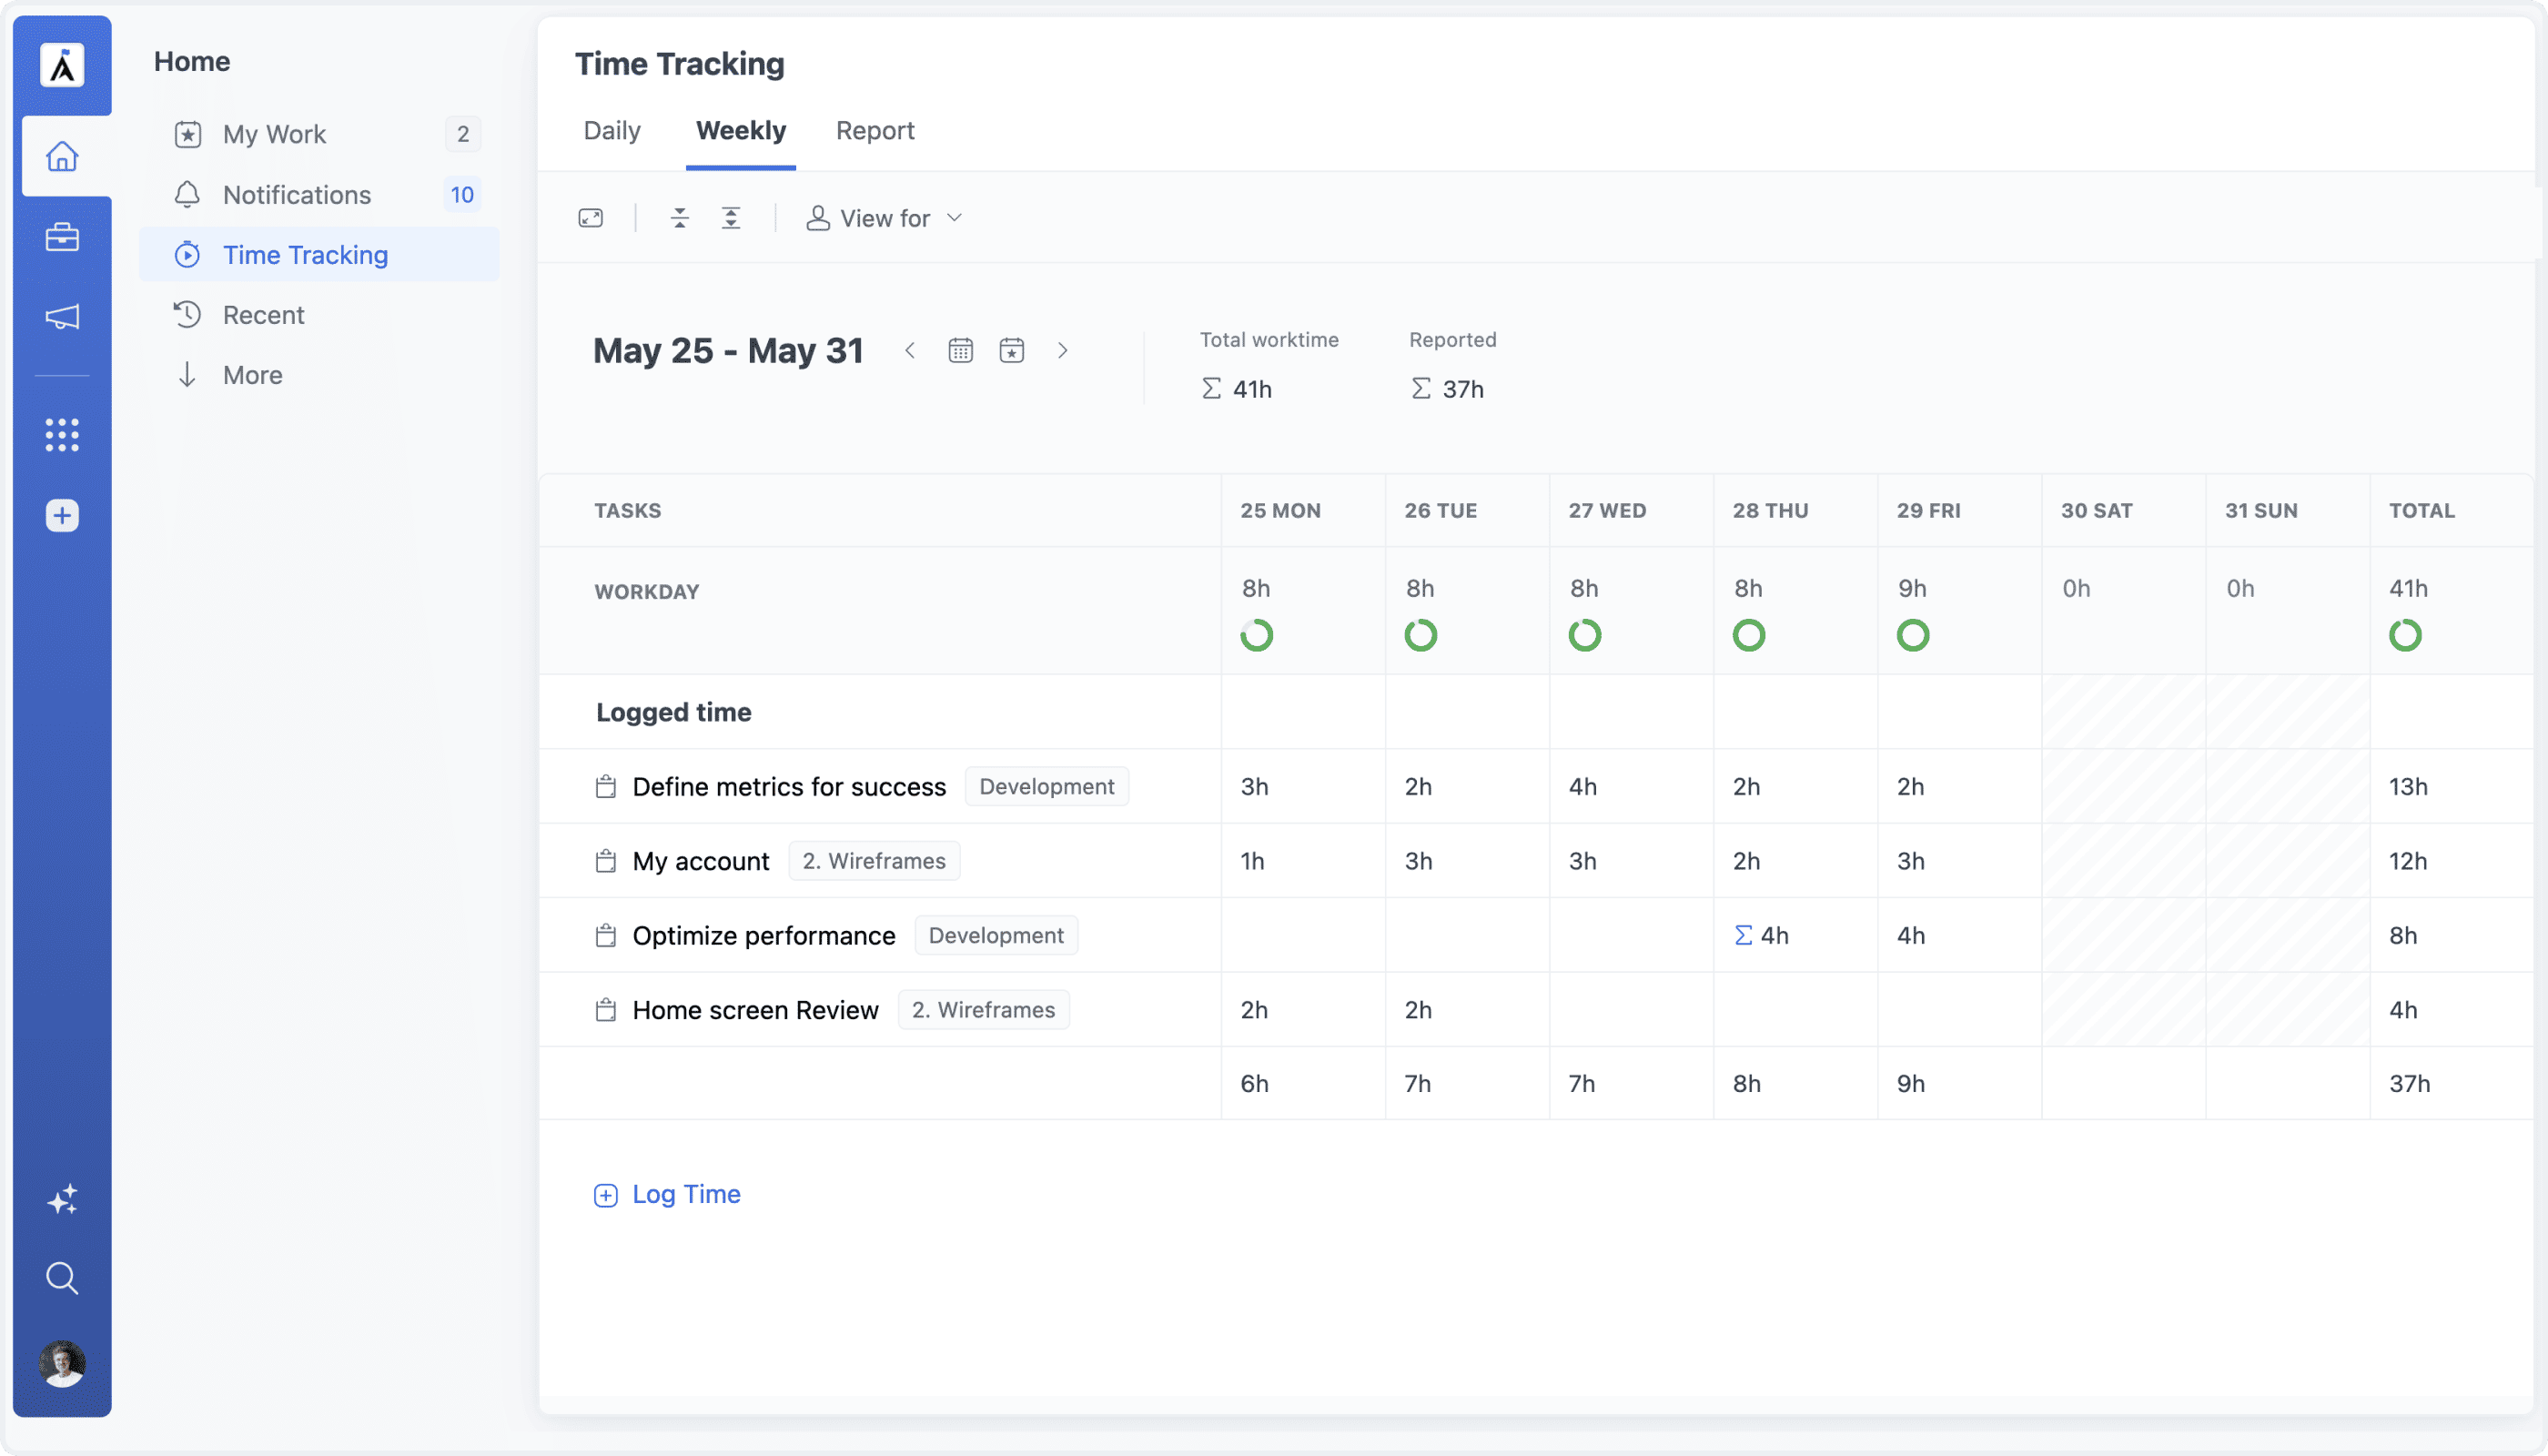Open the Optimize performance task
This screenshot has width=2548, height=1456.
764,936
